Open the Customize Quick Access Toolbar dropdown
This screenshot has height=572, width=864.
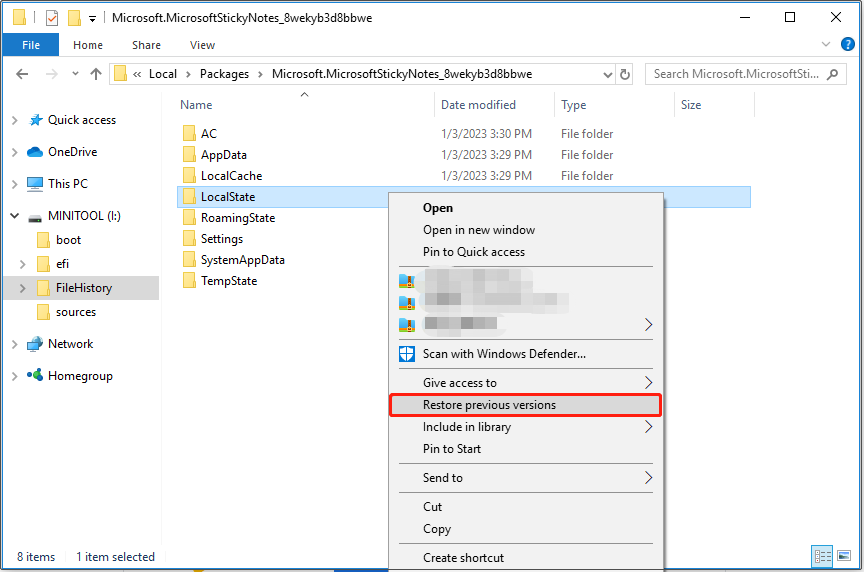pos(92,19)
